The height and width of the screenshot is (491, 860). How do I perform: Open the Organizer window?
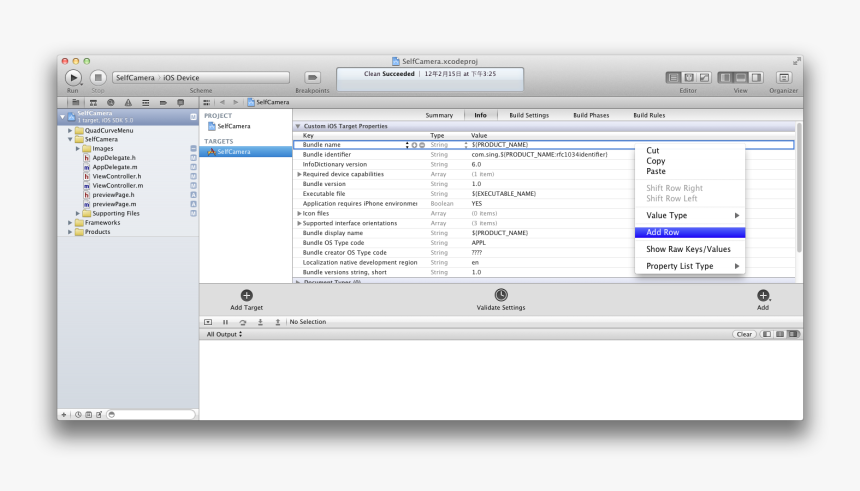point(783,77)
